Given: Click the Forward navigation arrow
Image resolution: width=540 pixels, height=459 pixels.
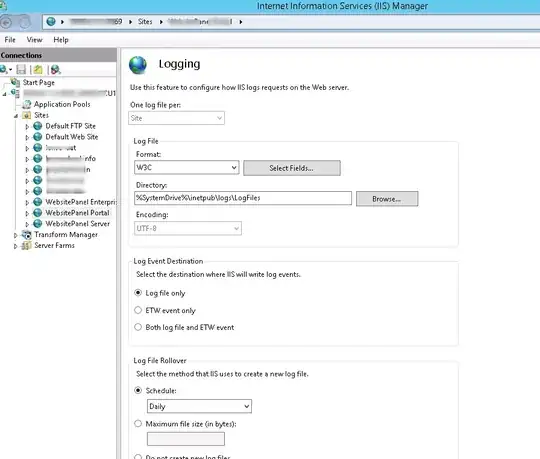Looking at the screenshot, I should [x=24, y=22].
